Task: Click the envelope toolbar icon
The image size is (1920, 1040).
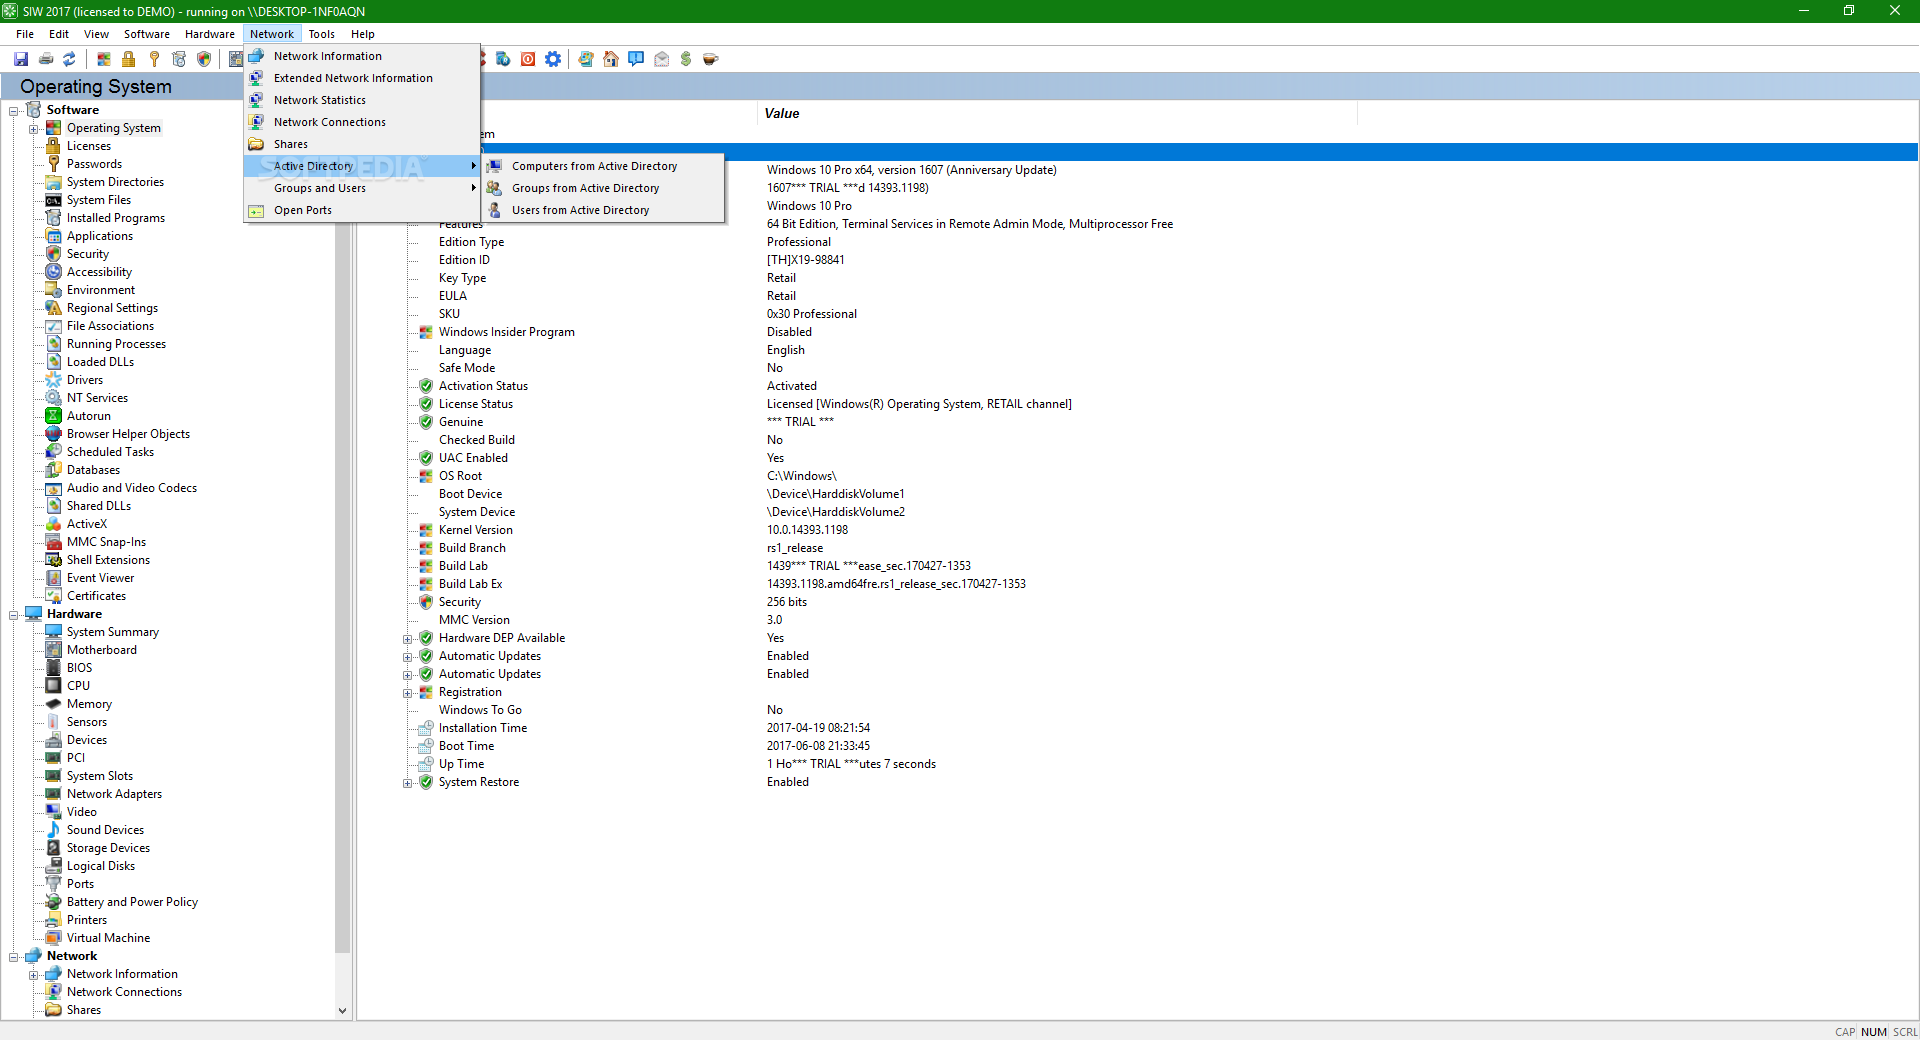Action: (662, 59)
